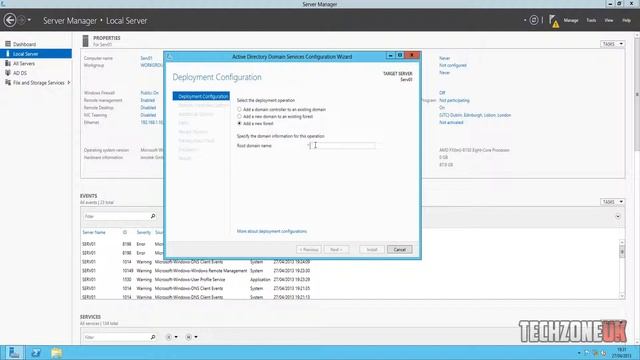The image size is (640, 360).
Task: Click the Install button in wizard
Action: 371,249
